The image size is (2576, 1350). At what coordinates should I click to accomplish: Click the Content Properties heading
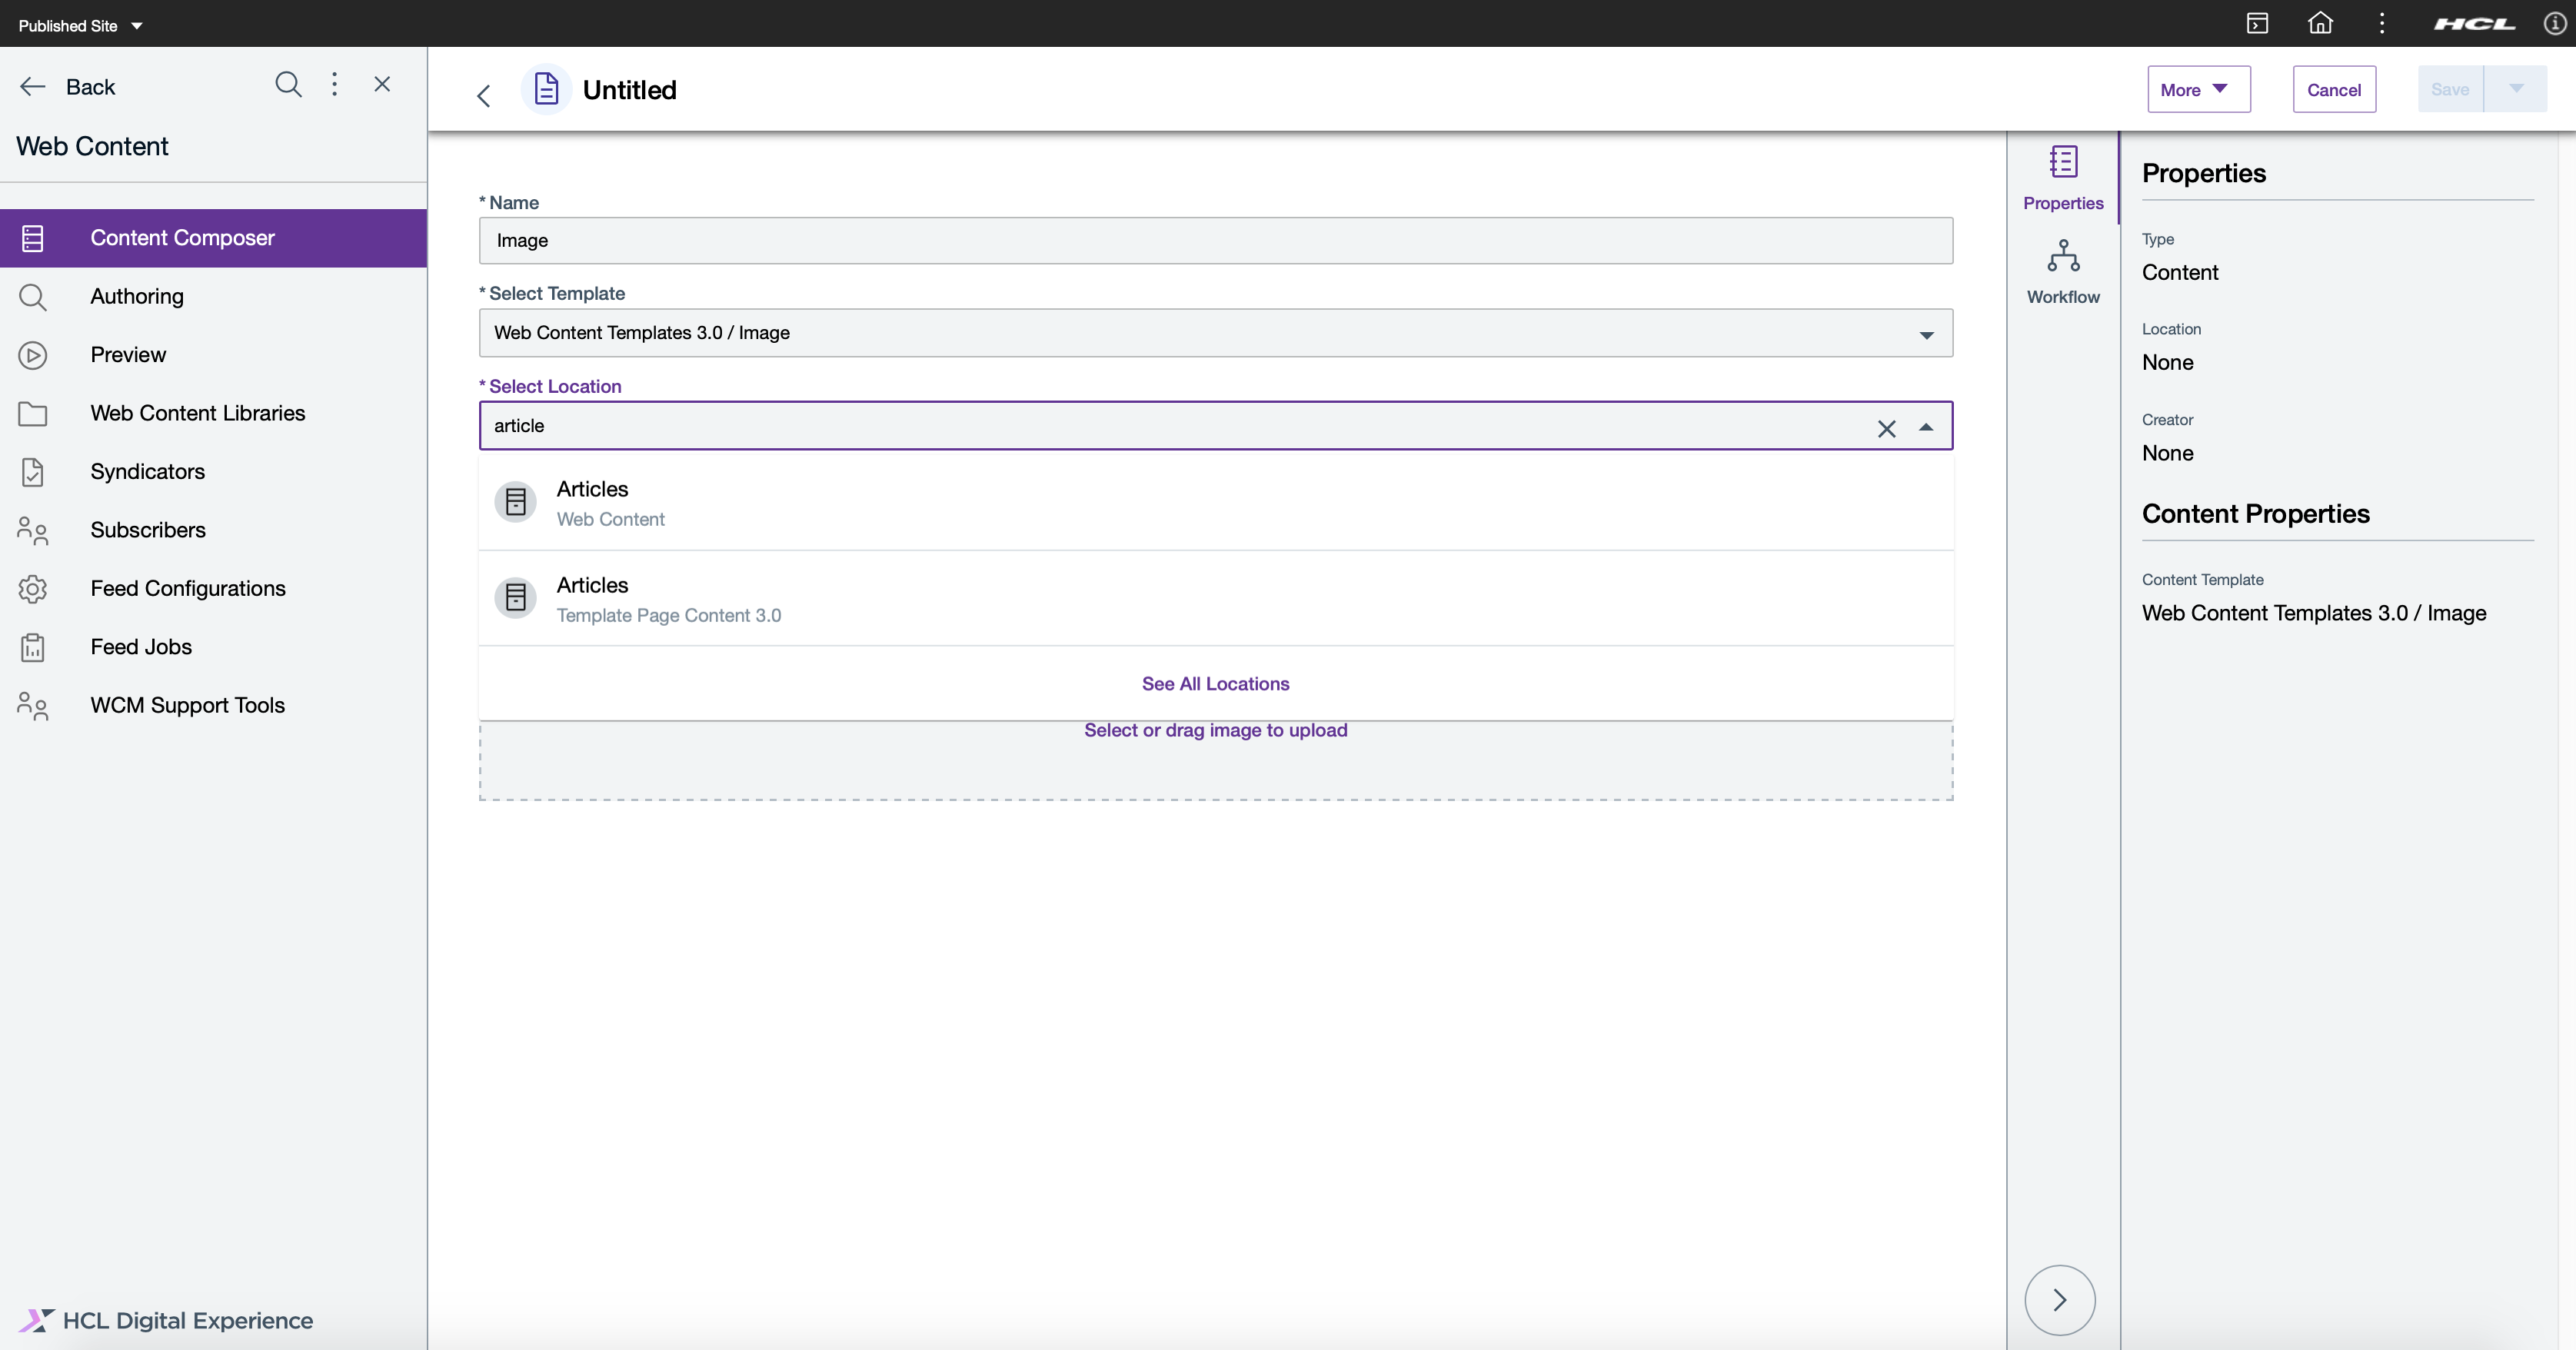point(2256,514)
